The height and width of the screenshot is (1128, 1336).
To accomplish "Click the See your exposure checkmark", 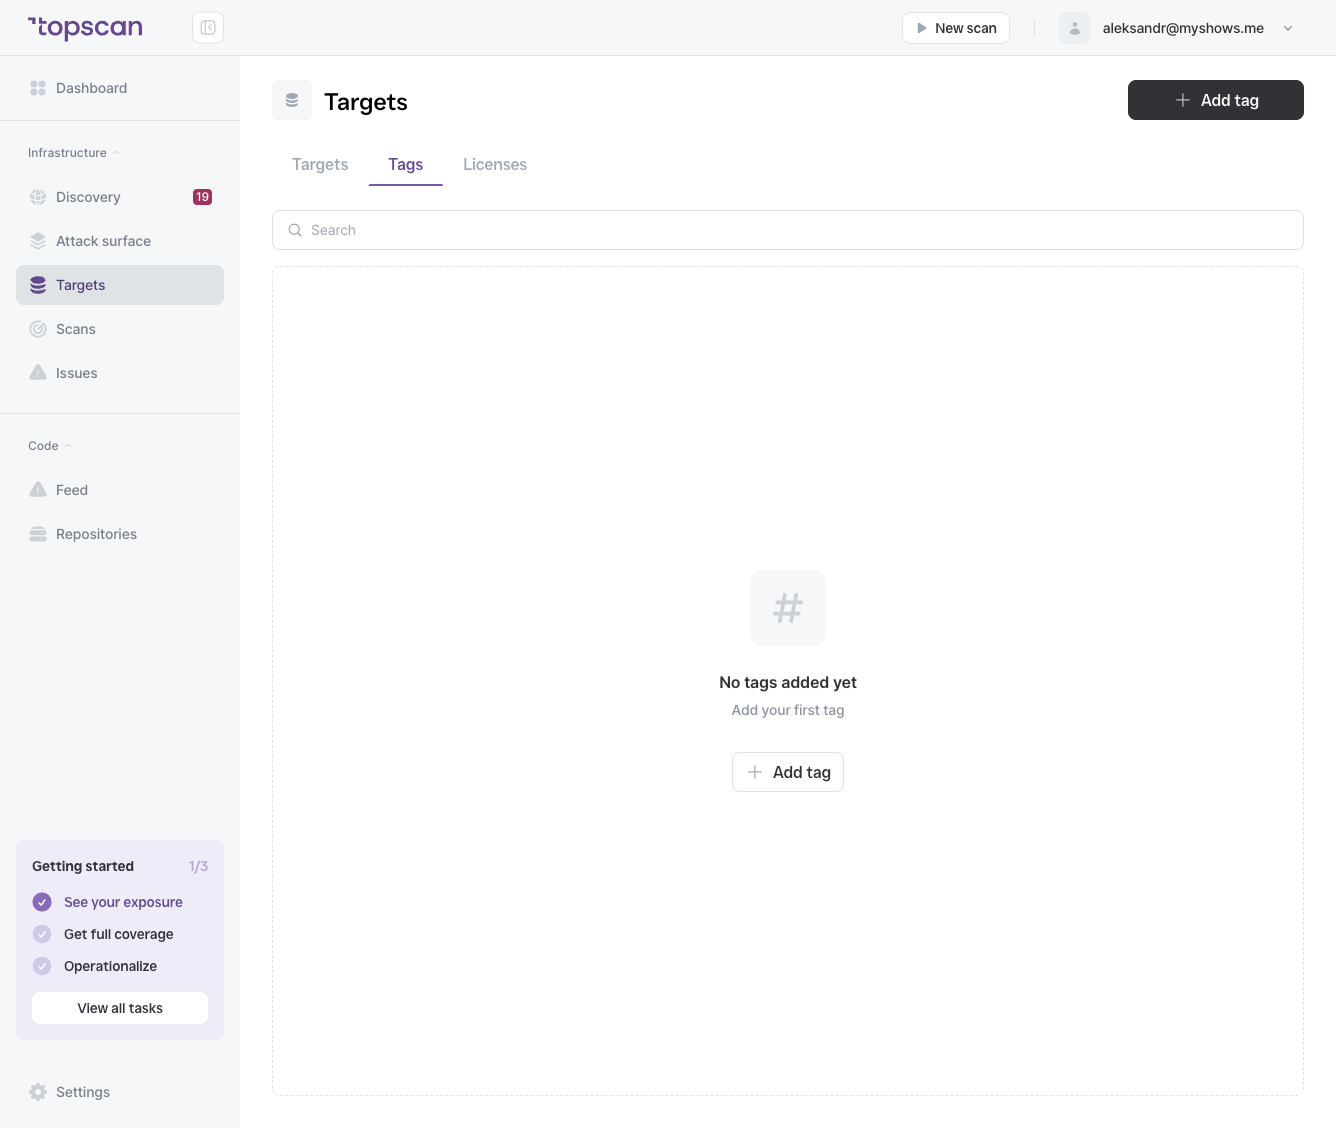I will (42, 902).
